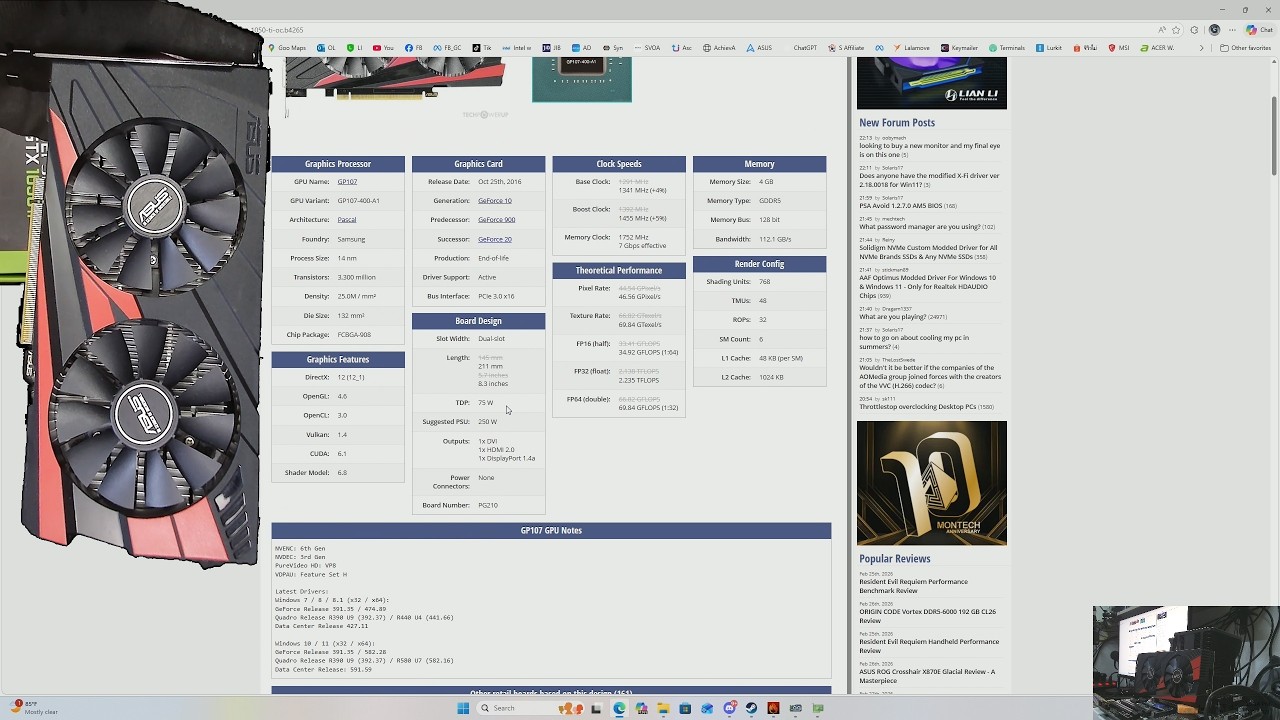Open Microsoft Store from the taskbar

coord(685,708)
